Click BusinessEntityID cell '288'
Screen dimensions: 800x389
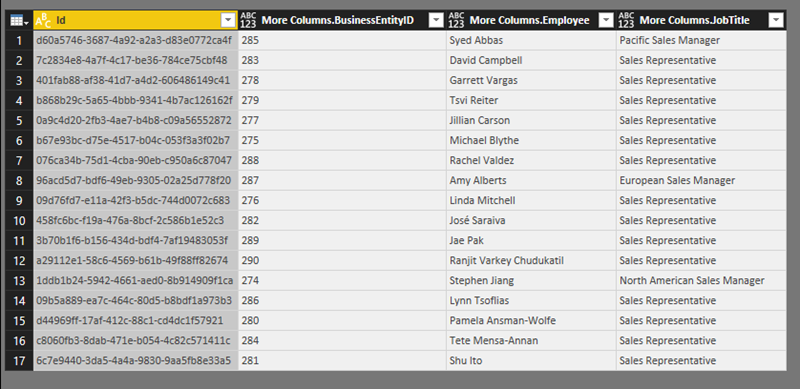point(342,160)
